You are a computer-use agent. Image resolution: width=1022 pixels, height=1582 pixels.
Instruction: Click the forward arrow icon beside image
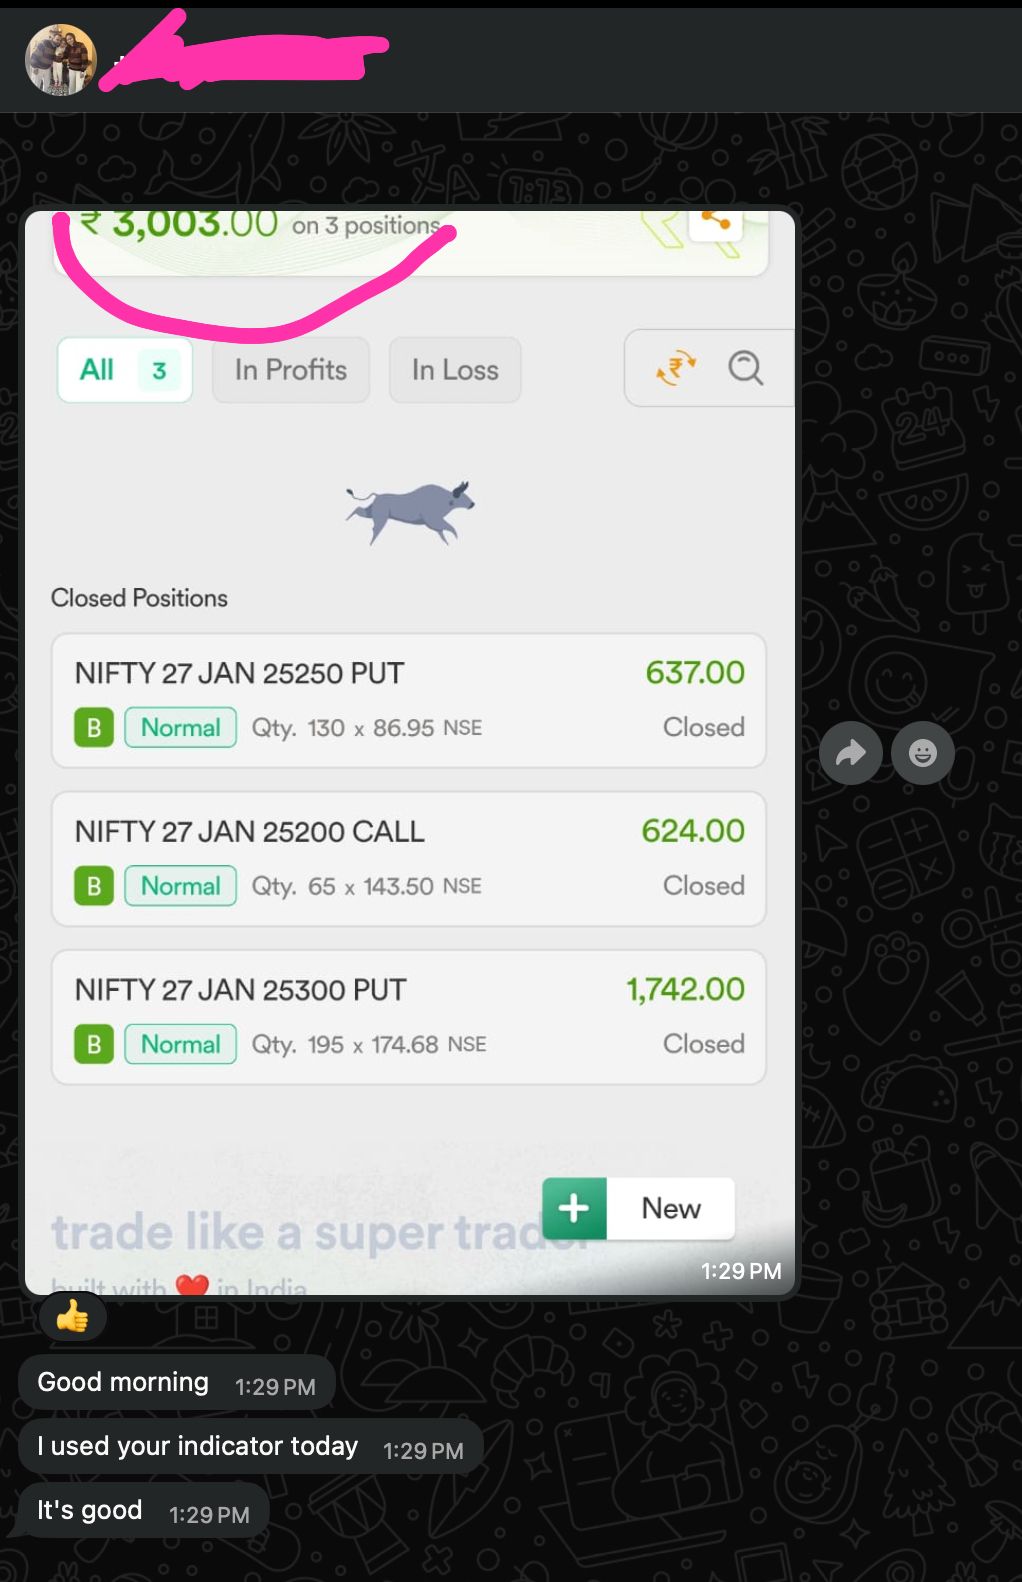click(850, 752)
